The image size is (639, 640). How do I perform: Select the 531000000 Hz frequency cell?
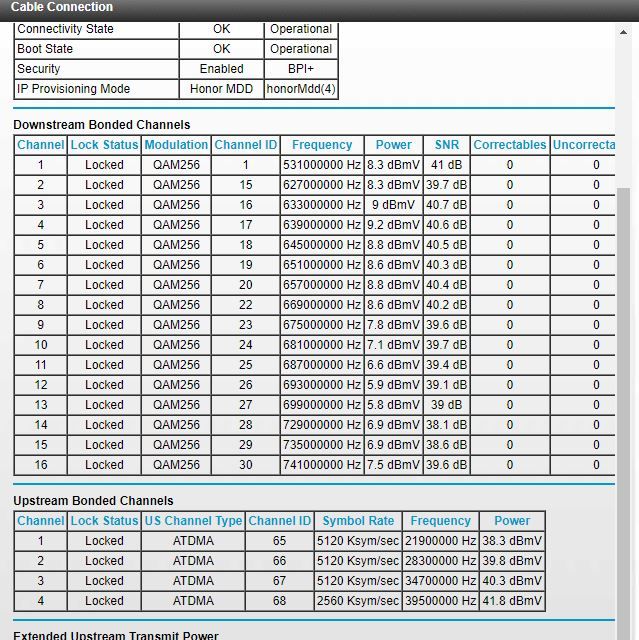[322, 165]
